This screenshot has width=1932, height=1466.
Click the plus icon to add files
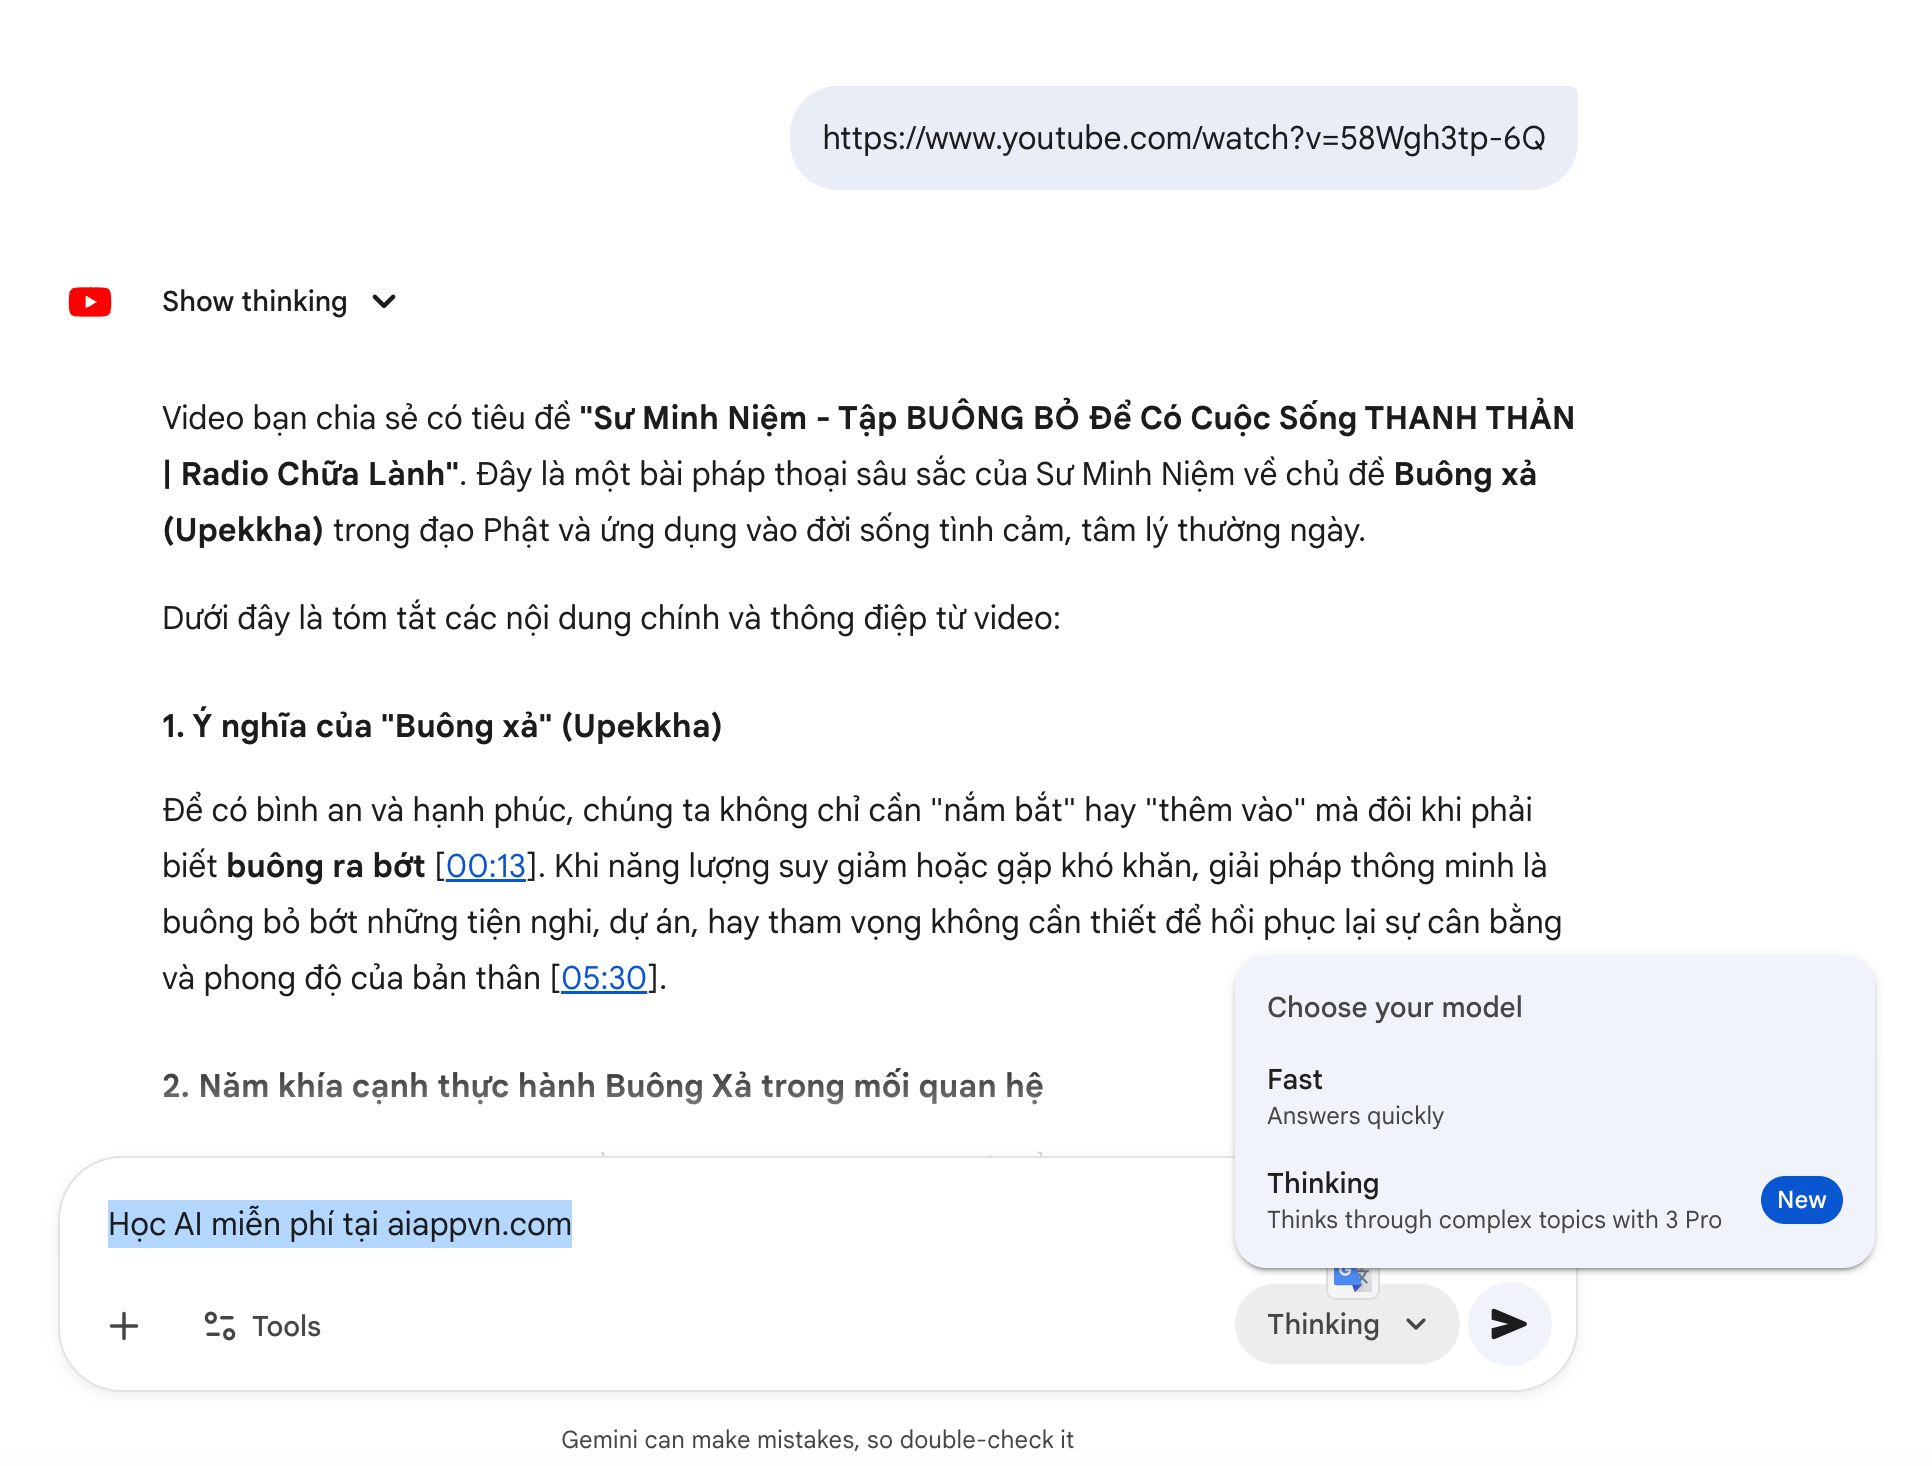coord(124,1326)
